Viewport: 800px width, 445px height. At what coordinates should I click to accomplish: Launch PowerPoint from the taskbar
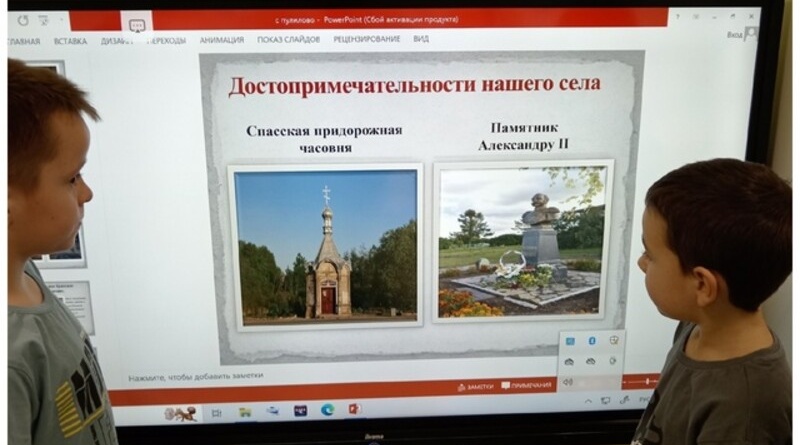click(355, 410)
